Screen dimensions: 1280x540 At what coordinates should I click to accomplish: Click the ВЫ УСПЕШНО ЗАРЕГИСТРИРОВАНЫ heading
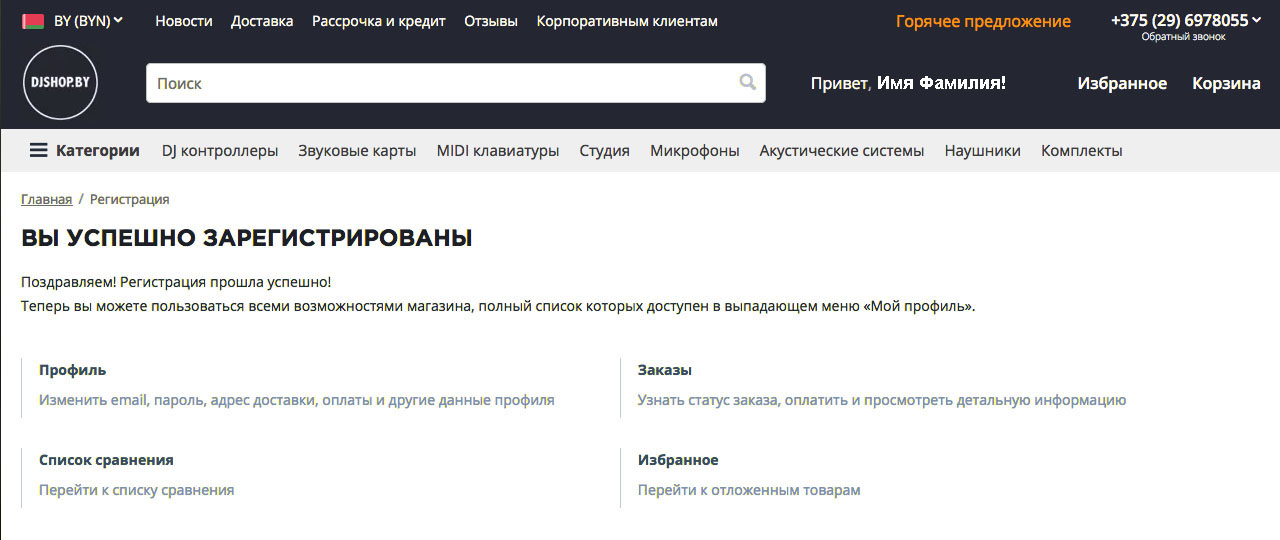(247, 238)
